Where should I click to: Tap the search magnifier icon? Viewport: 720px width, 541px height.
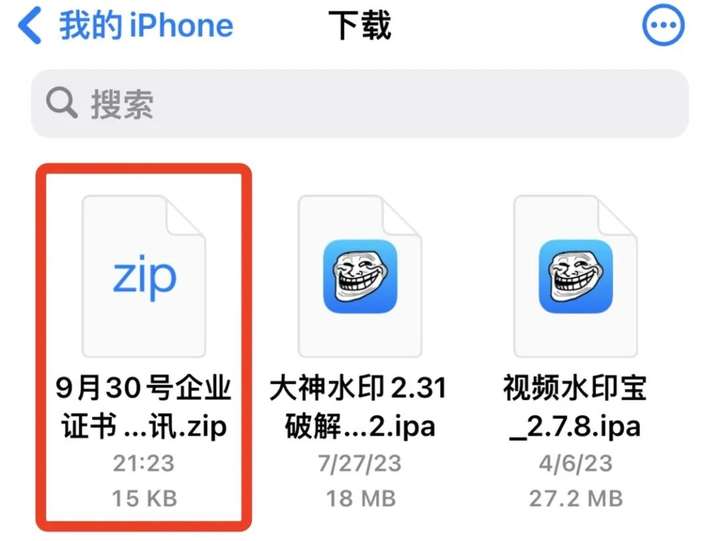click(61, 103)
